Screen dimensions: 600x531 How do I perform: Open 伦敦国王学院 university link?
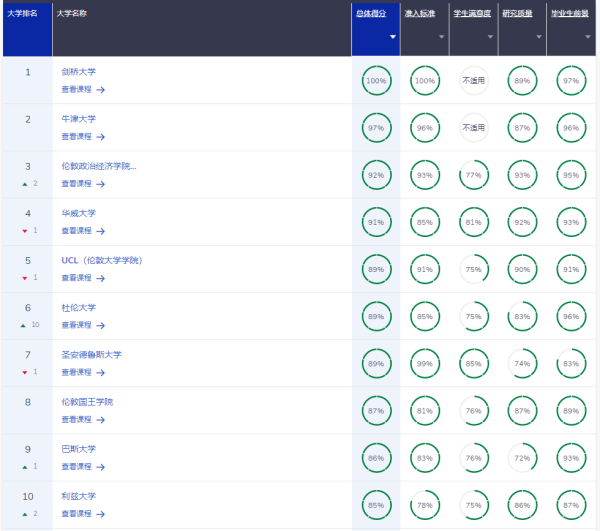(87, 402)
